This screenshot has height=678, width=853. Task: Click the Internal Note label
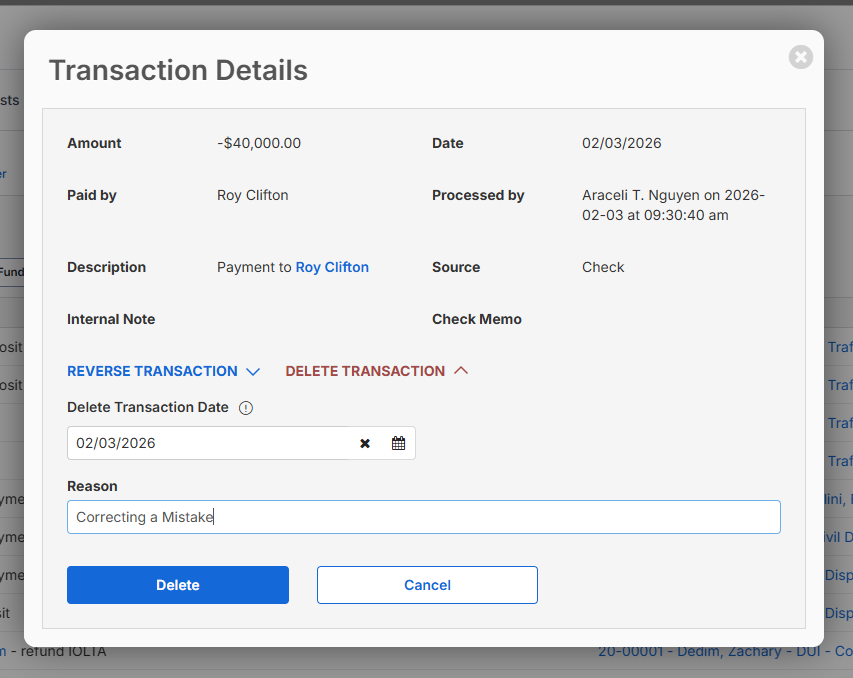click(111, 319)
